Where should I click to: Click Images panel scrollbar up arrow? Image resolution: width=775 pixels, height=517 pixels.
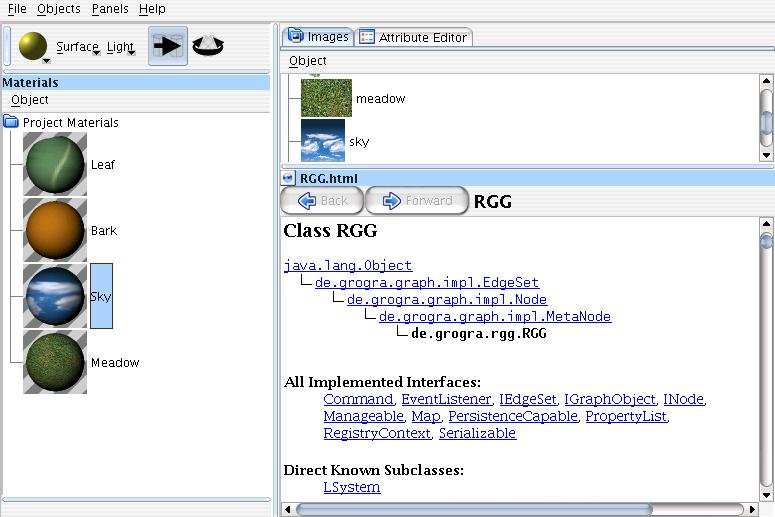click(766, 81)
